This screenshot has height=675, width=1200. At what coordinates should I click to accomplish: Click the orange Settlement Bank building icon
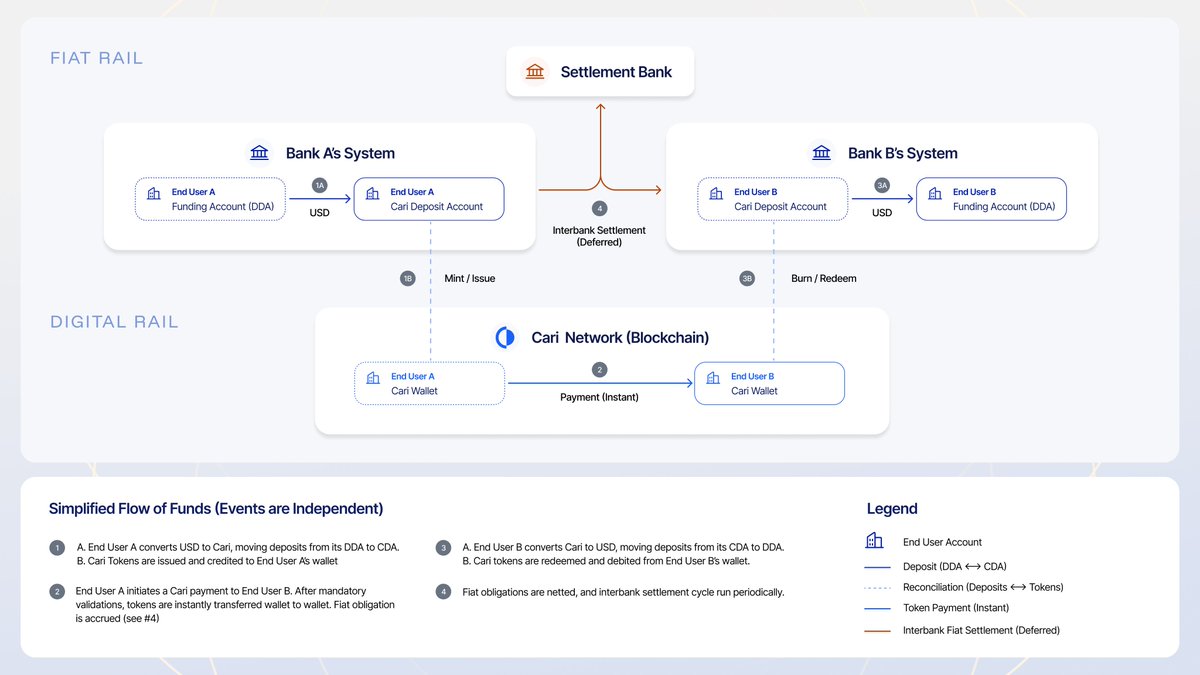coord(535,72)
